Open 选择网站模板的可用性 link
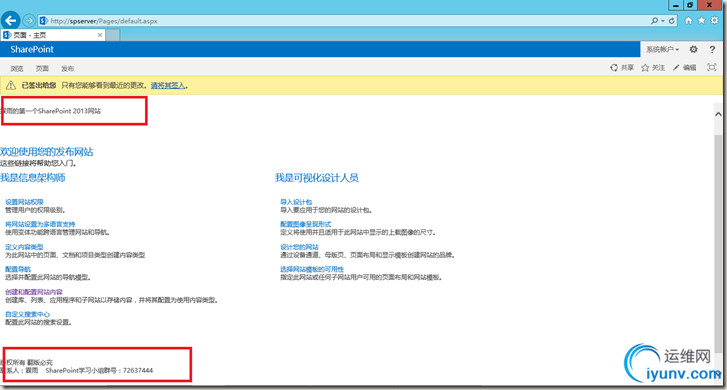The width and height of the screenshot is (727, 390). 312,269
